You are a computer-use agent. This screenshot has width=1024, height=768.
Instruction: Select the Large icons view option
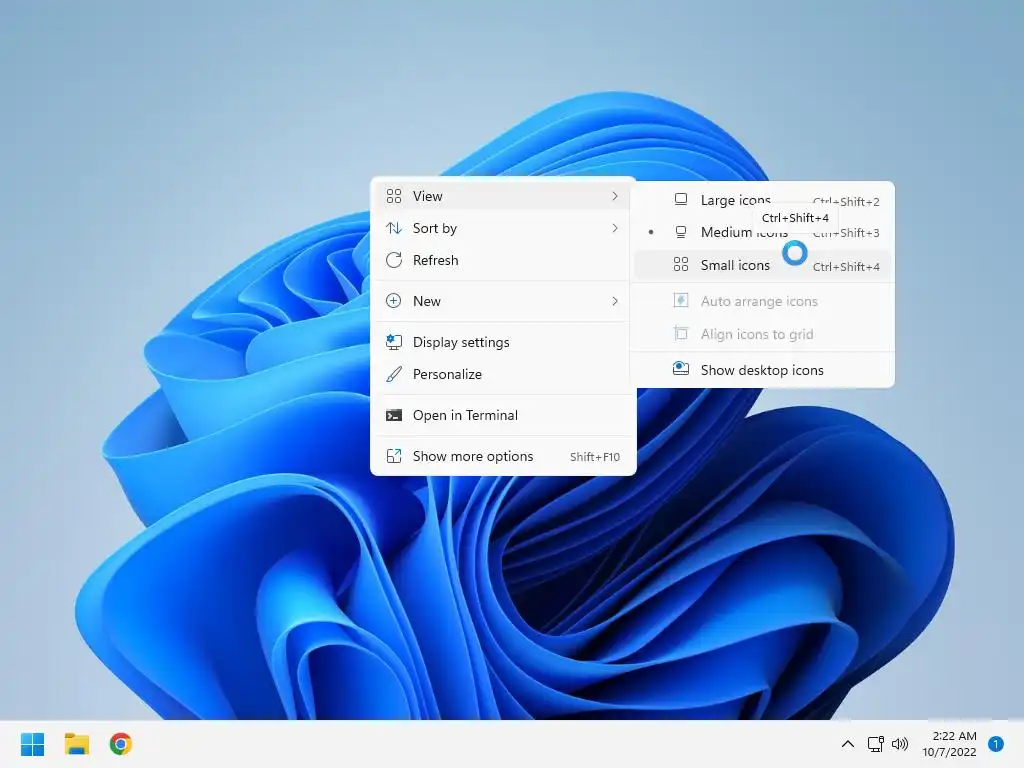pos(762,200)
